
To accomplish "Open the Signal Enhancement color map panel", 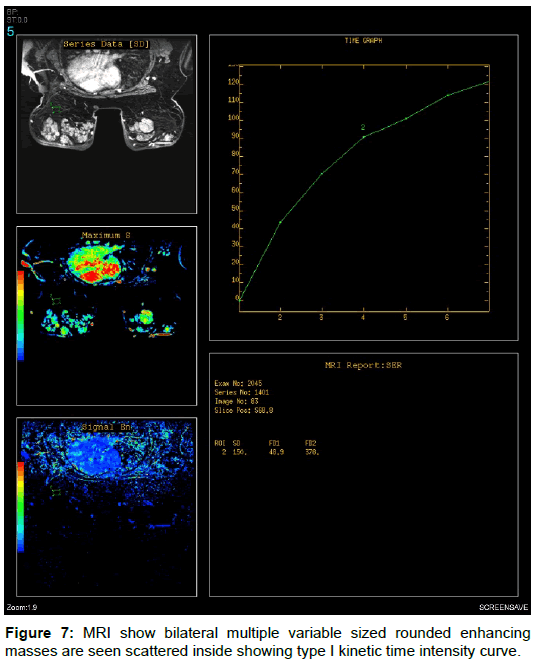I will 106,507.
